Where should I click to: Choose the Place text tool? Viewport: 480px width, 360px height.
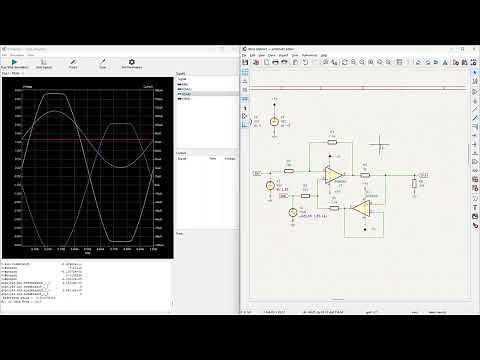[475, 207]
